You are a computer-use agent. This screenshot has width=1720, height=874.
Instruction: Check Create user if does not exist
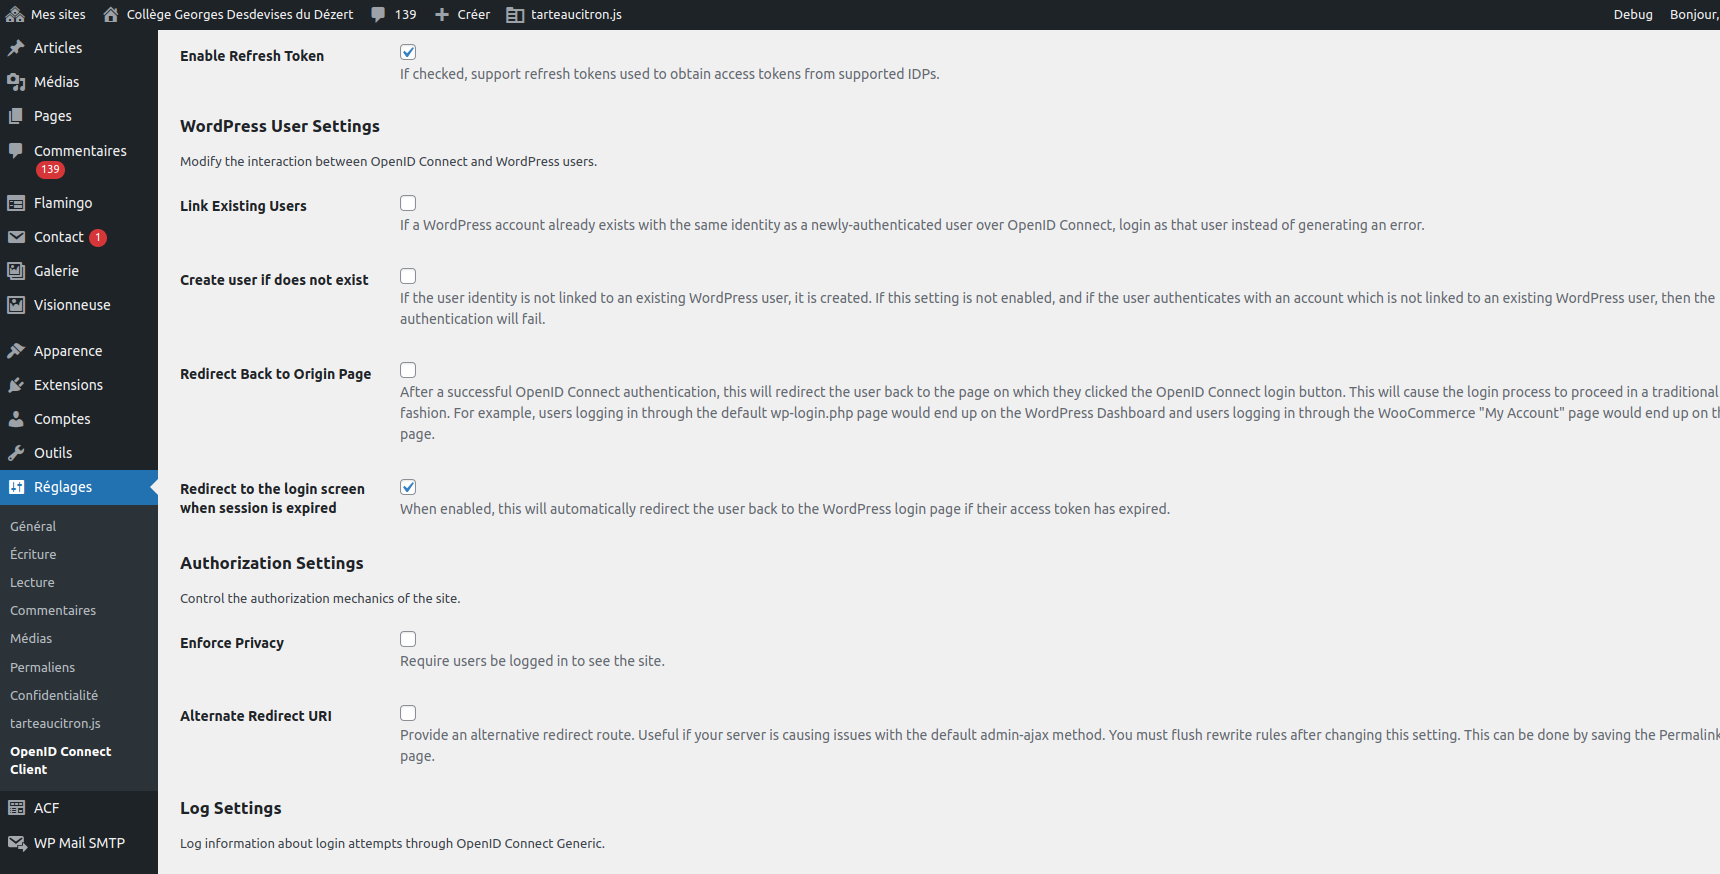(x=408, y=276)
